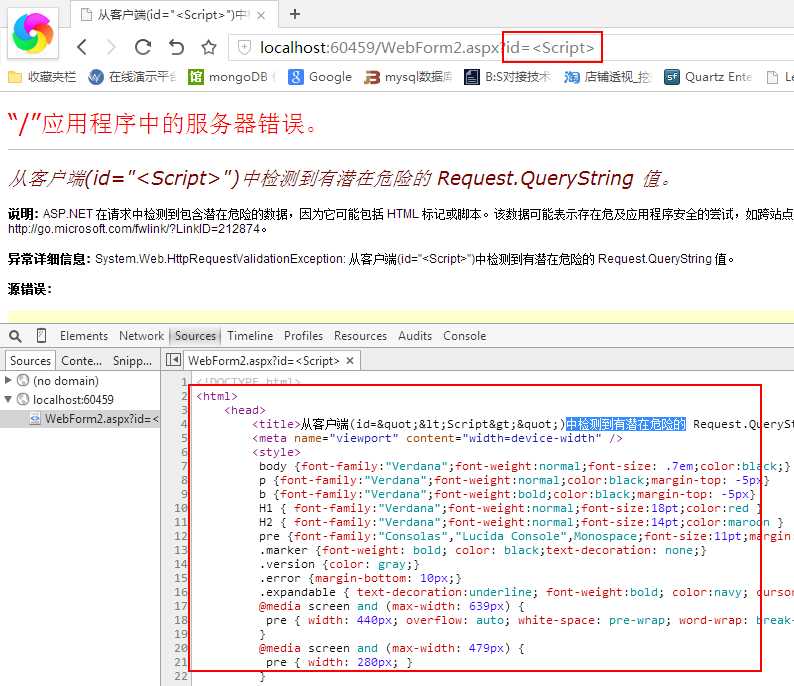Select the Sources navigator sub-tab
The height and width of the screenshot is (686, 794).
pos(30,360)
